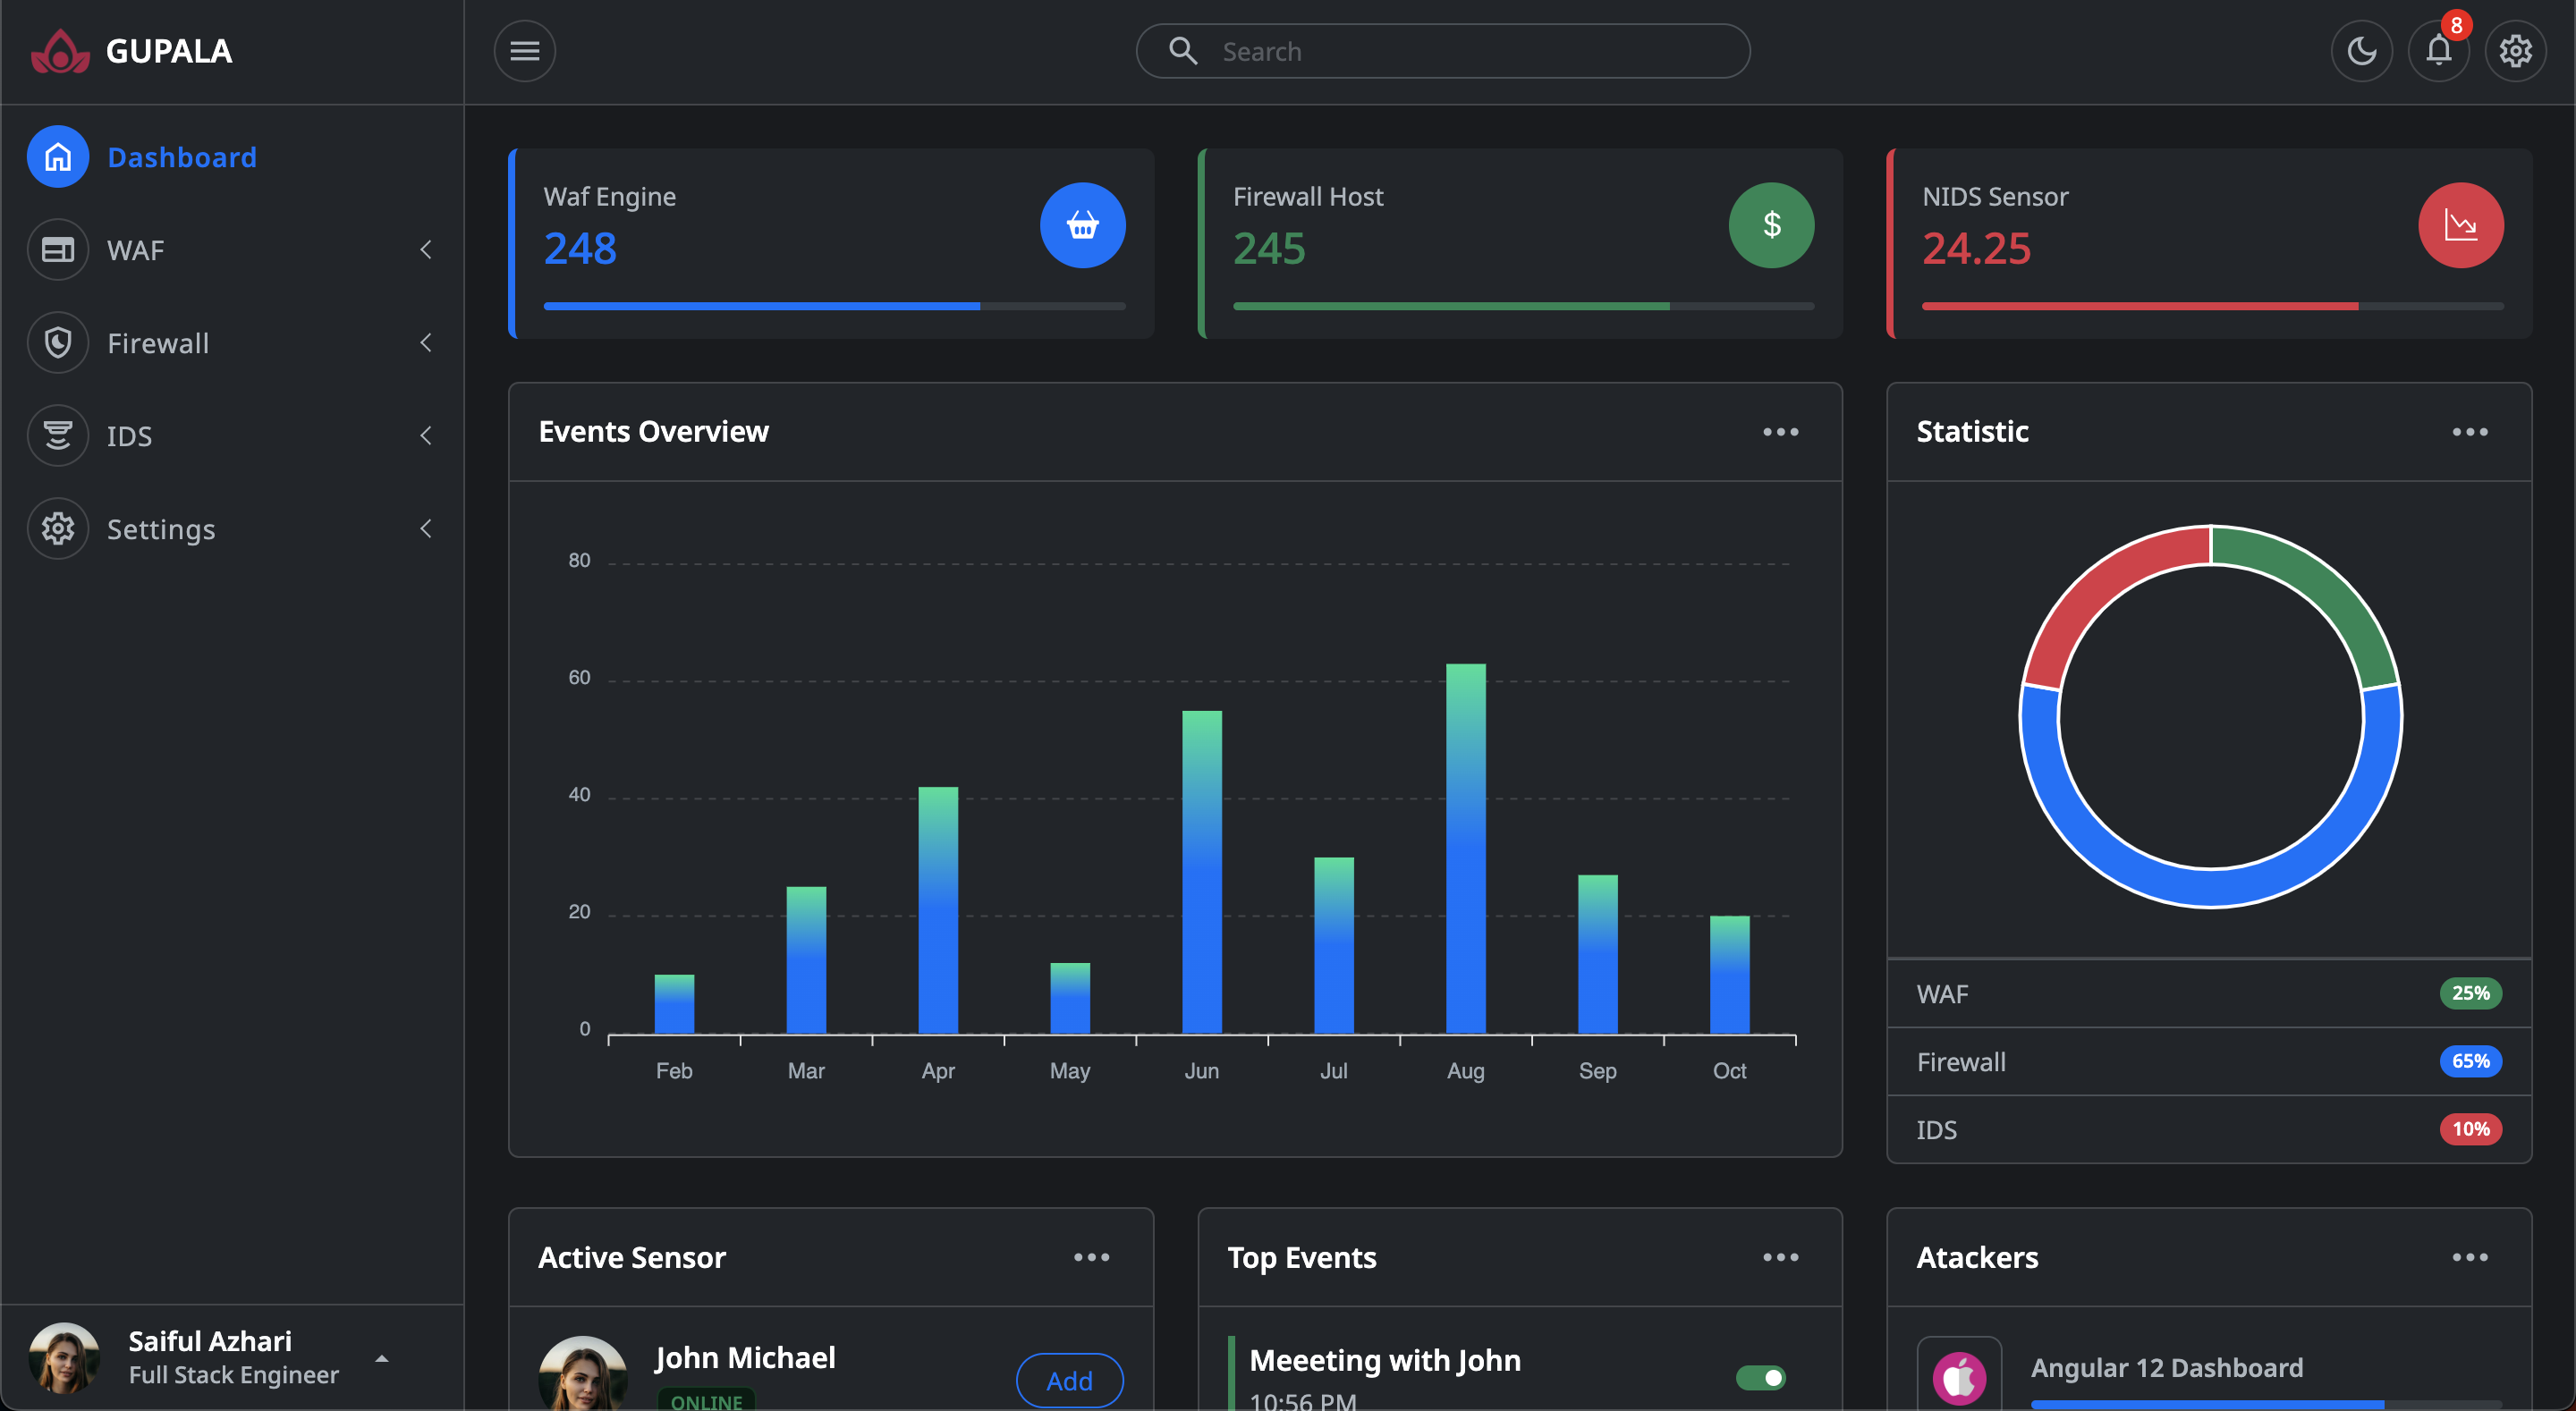Open notifications bell icon
Screen dimensions: 2576x1411
tap(2438, 51)
